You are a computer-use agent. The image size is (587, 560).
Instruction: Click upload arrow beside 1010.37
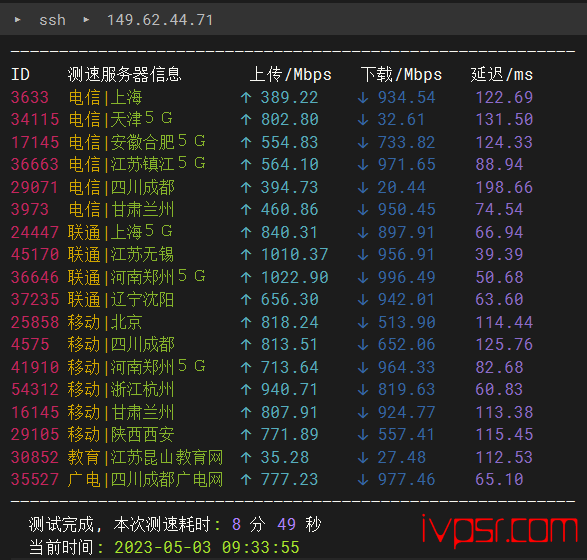coord(246,255)
